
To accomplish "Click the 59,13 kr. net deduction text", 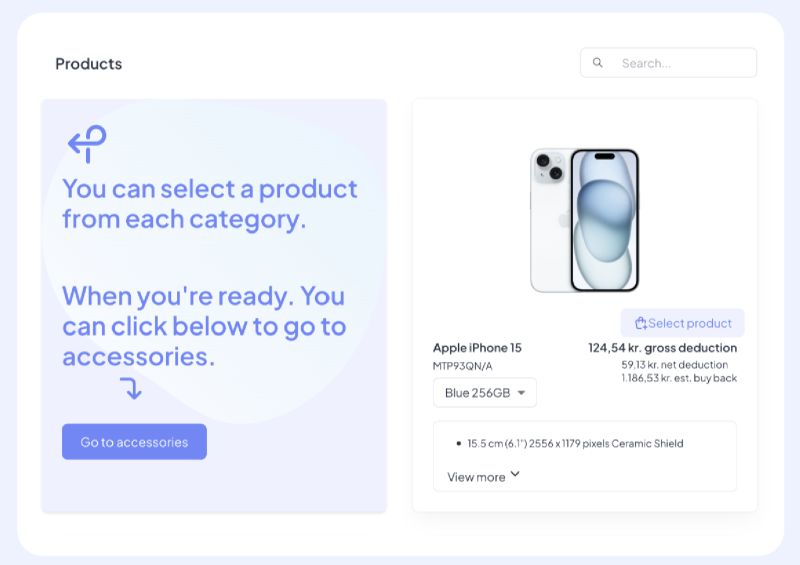I will pos(674,365).
